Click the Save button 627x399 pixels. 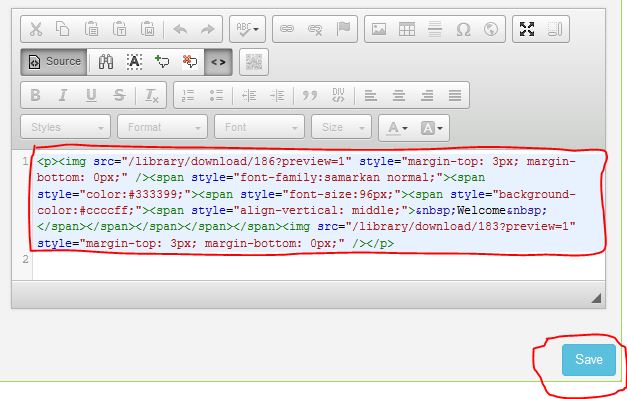click(589, 359)
